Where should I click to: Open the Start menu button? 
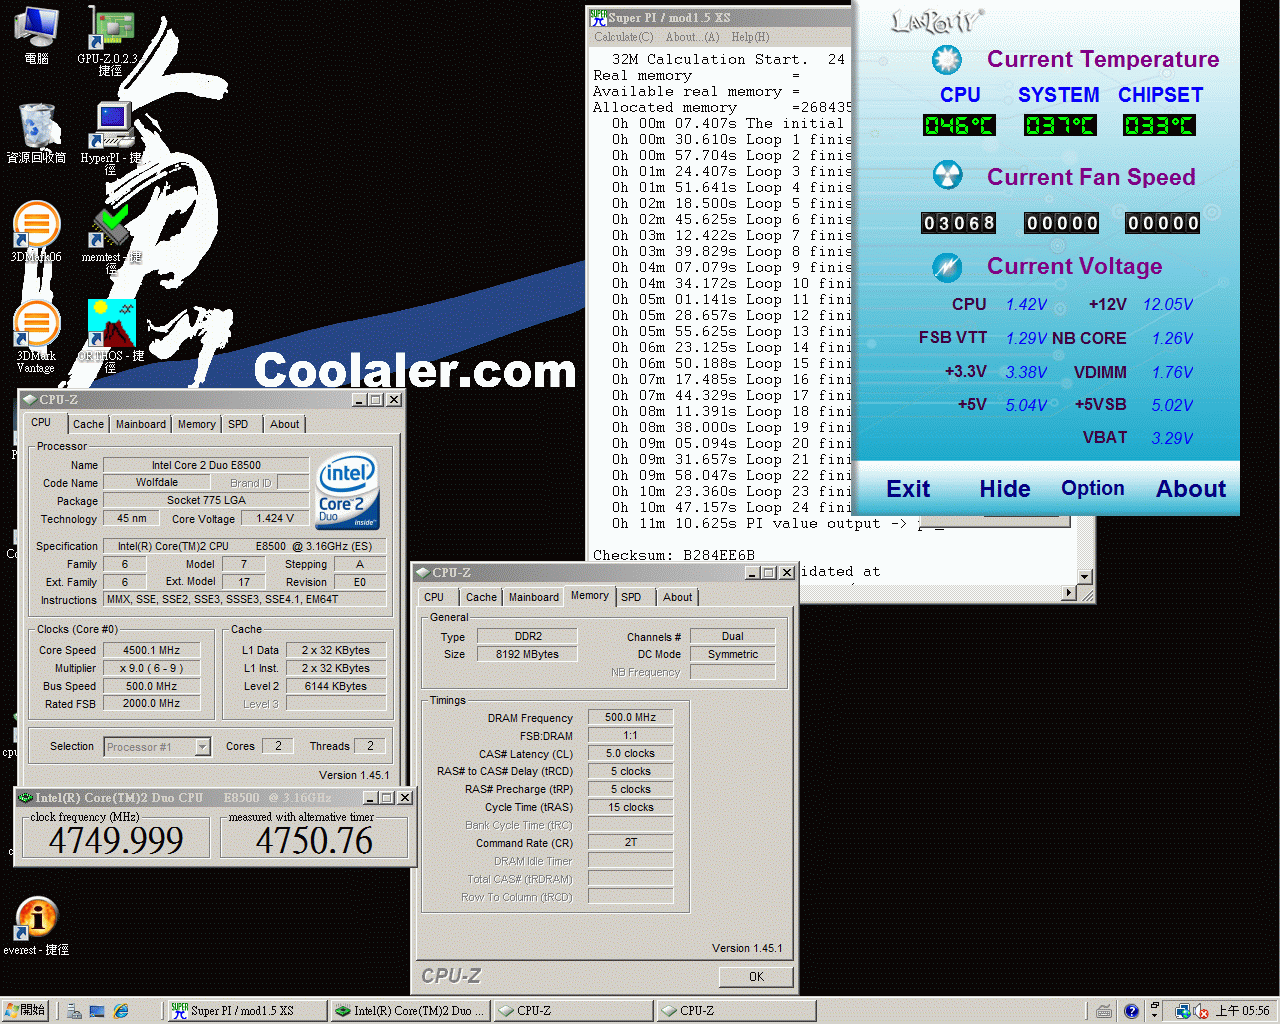pyautogui.click(x=26, y=1011)
